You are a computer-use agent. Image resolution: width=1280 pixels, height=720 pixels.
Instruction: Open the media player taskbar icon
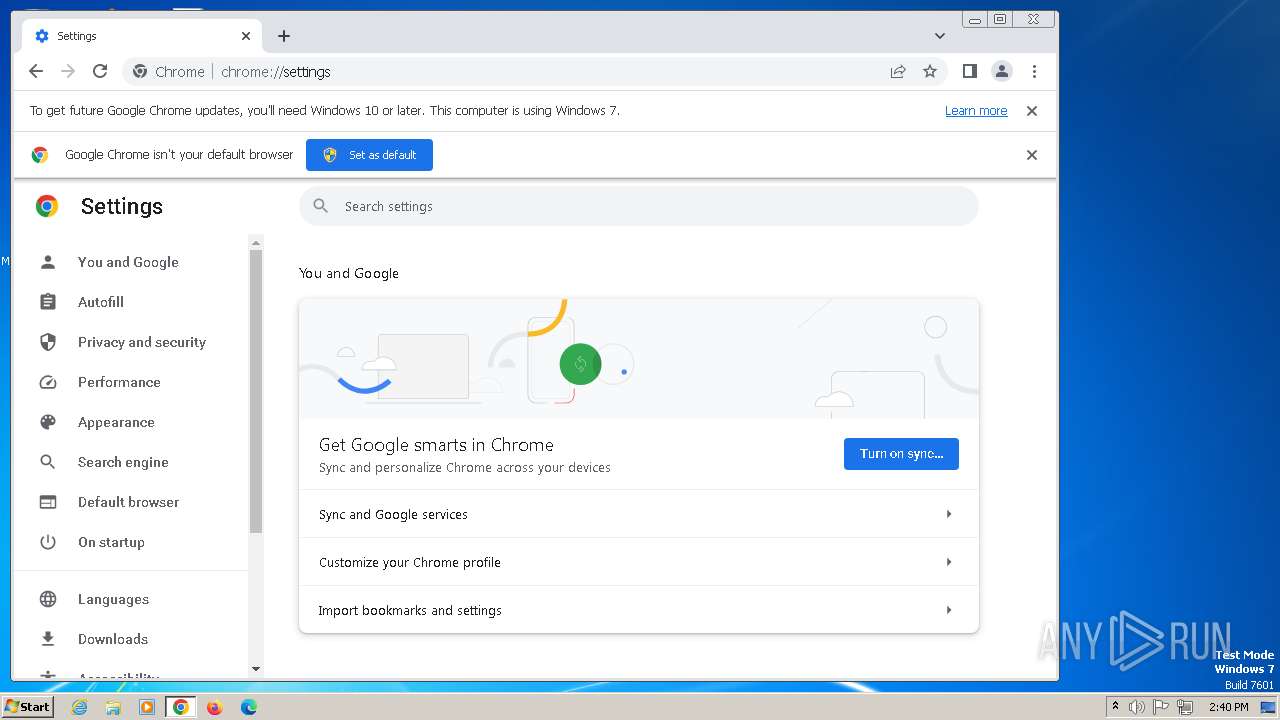[147, 707]
